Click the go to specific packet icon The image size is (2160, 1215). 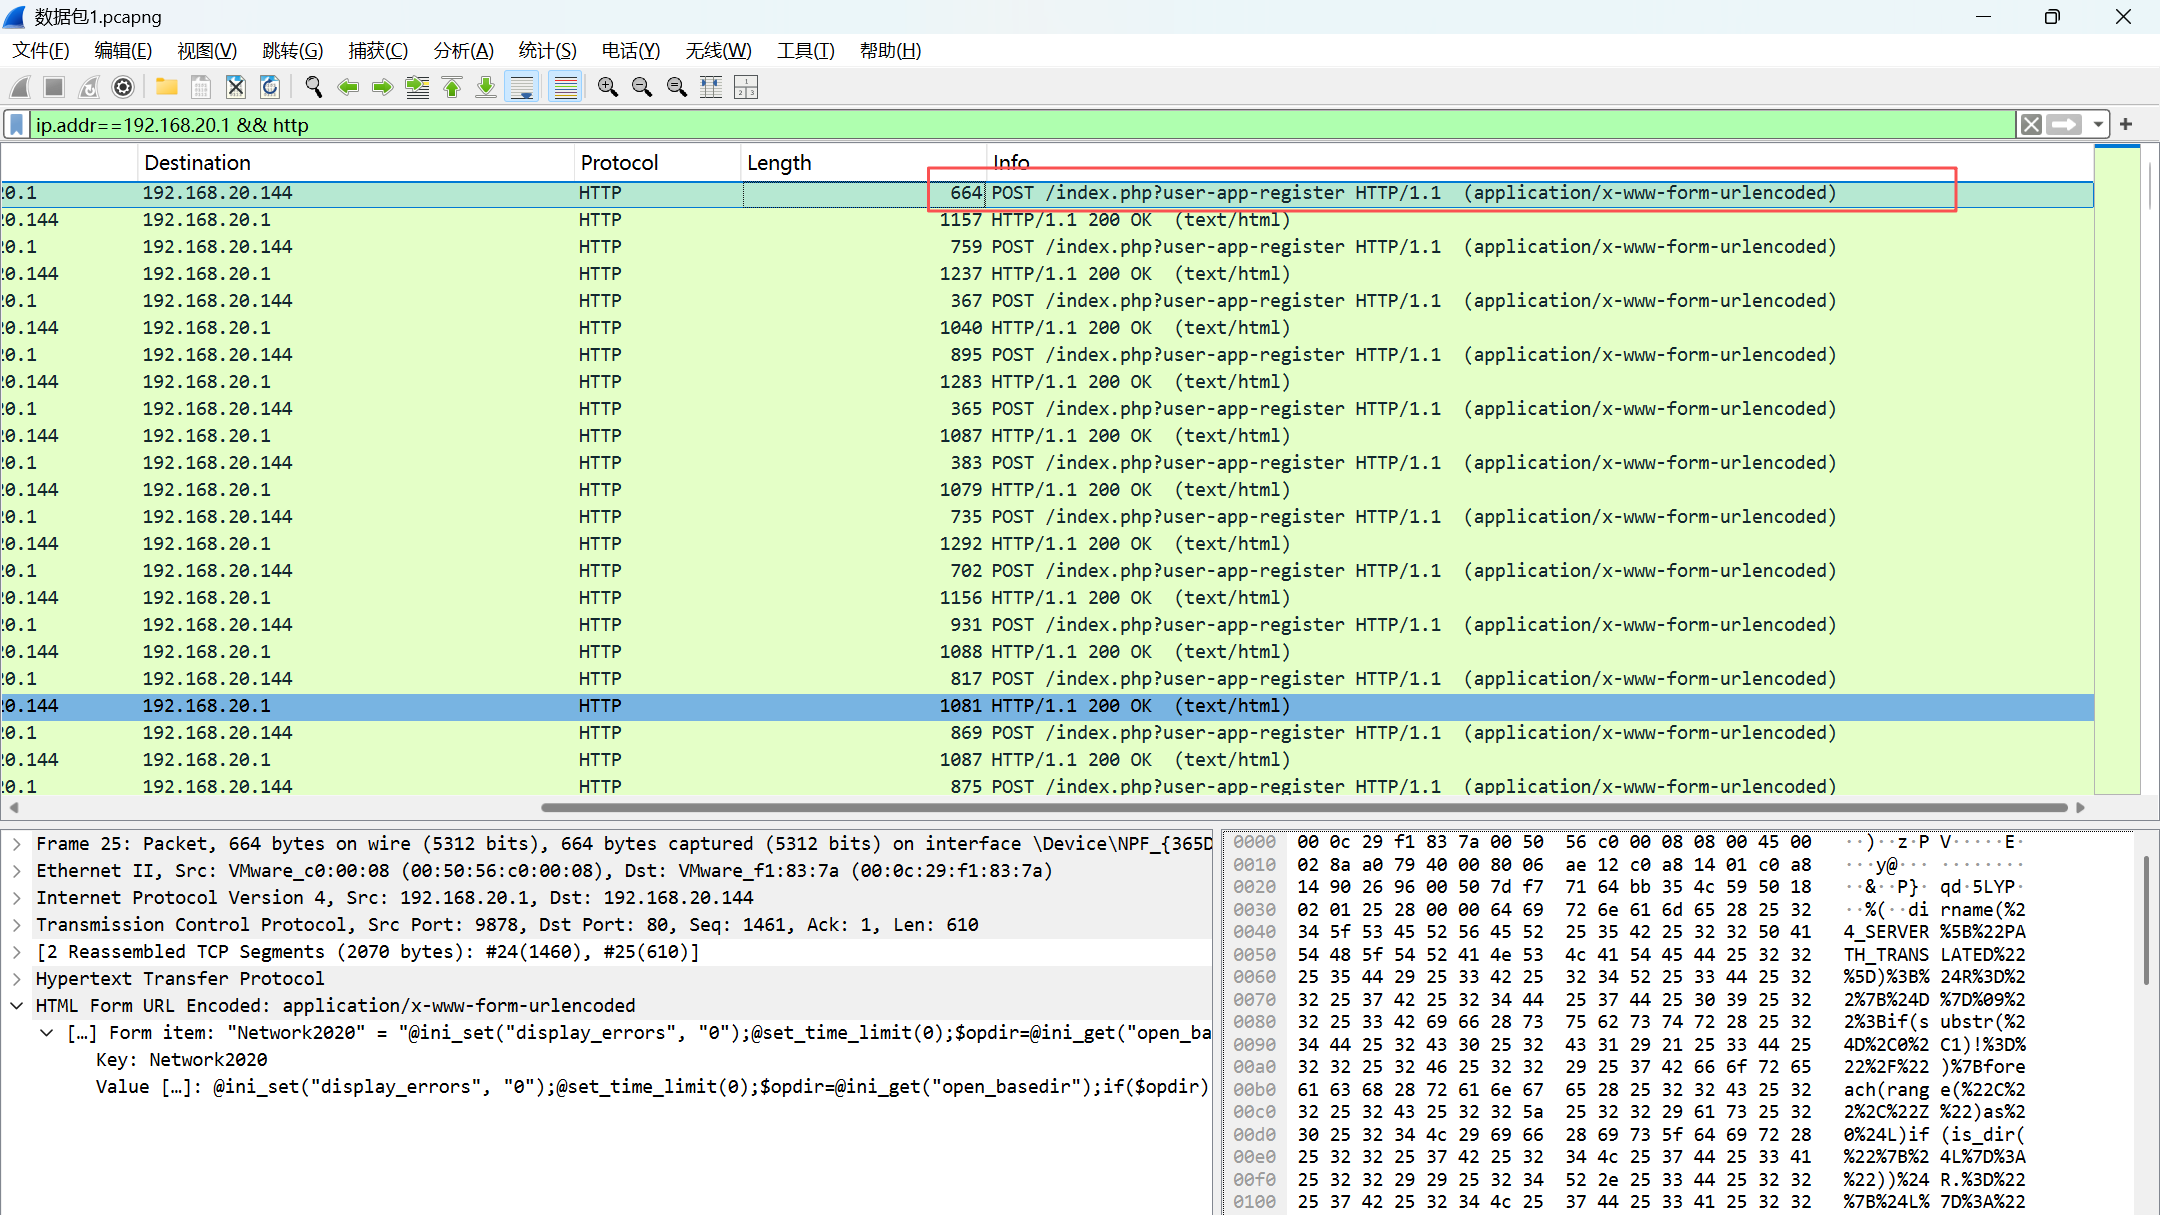pyautogui.click(x=418, y=88)
